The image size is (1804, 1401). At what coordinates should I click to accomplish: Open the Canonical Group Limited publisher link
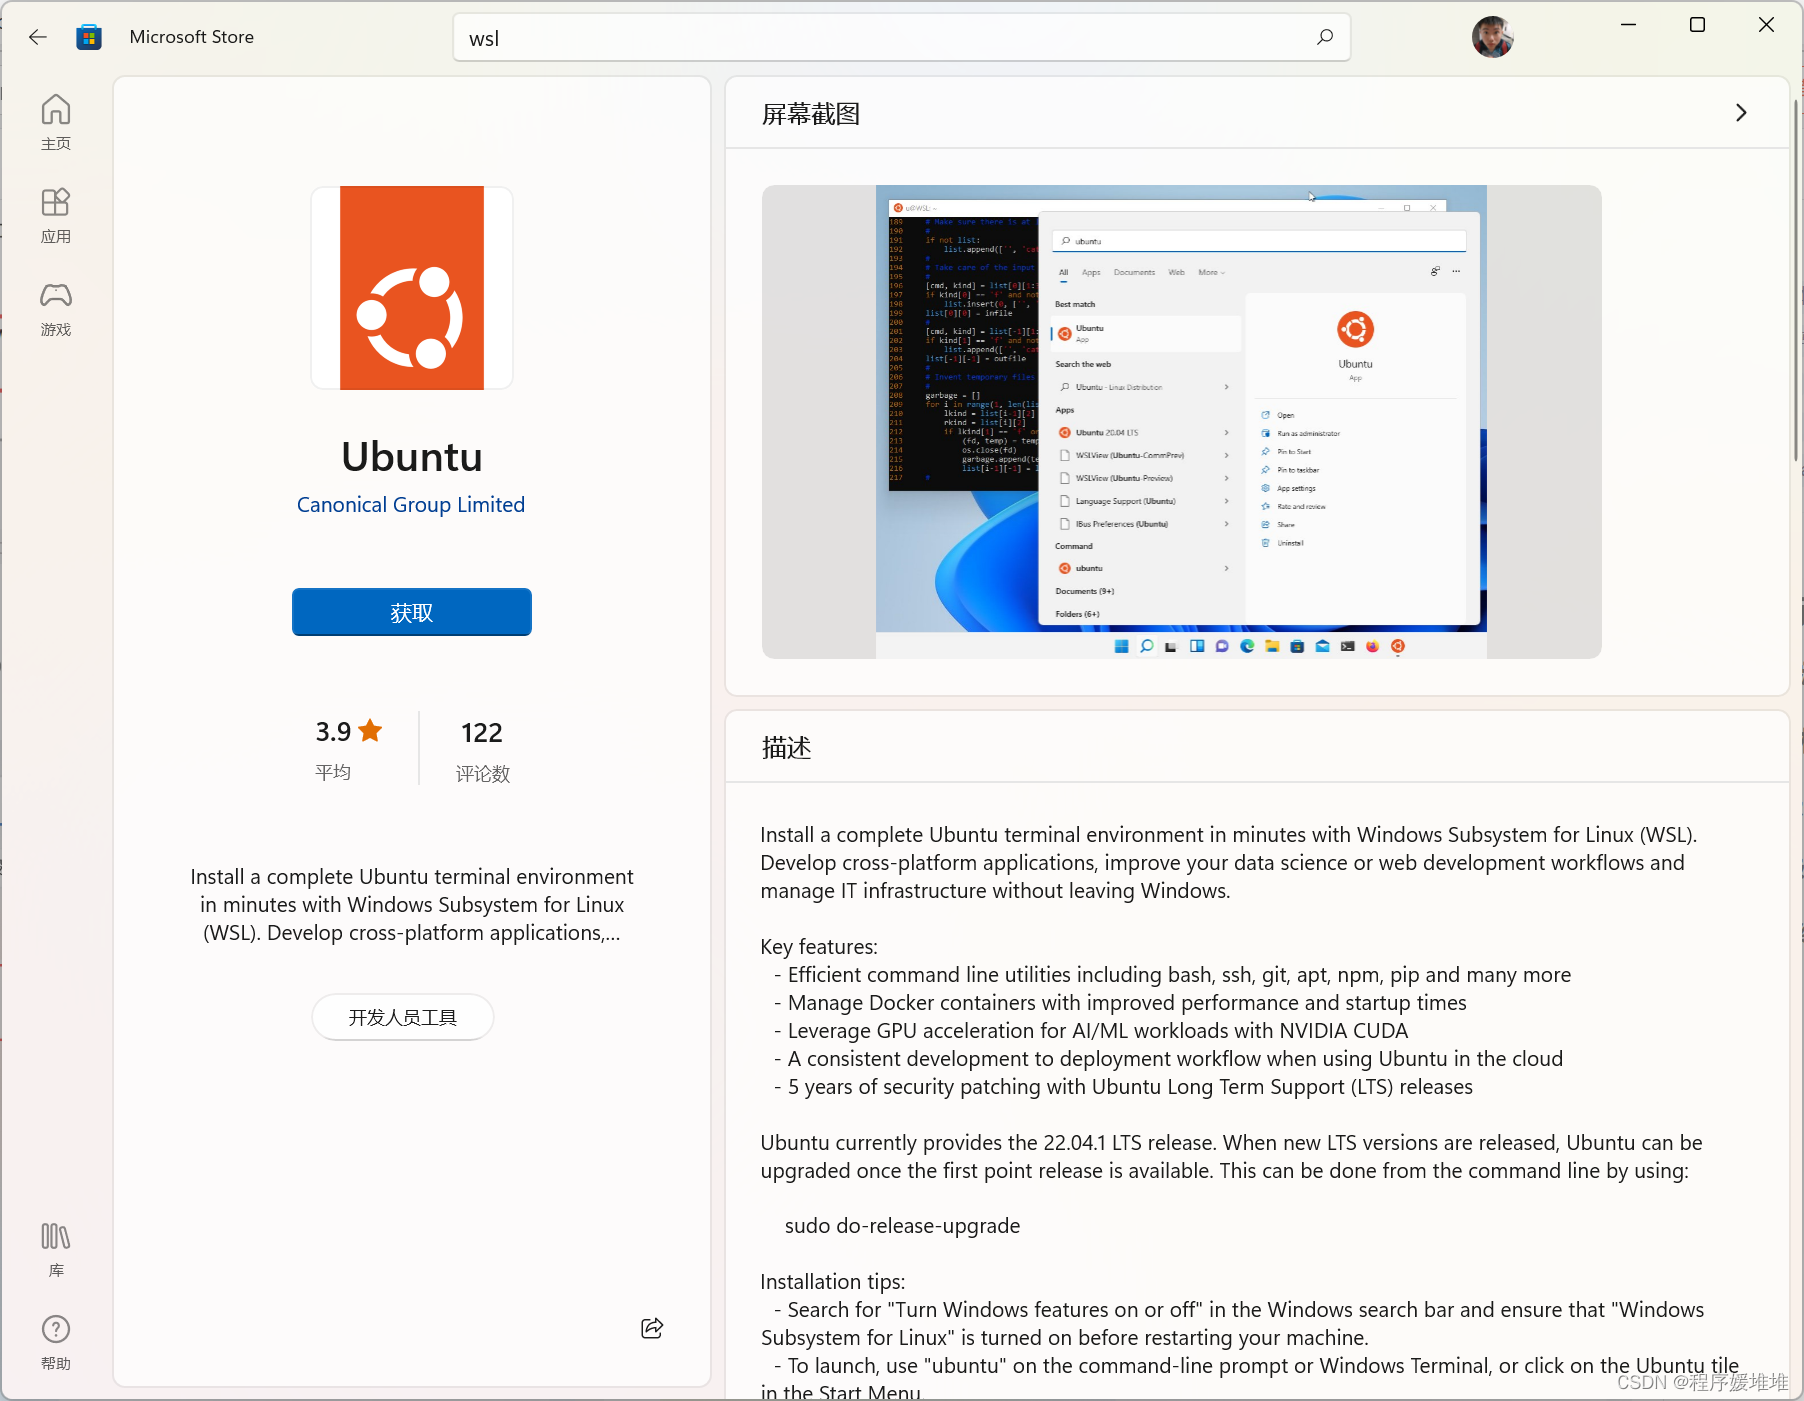(411, 505)
